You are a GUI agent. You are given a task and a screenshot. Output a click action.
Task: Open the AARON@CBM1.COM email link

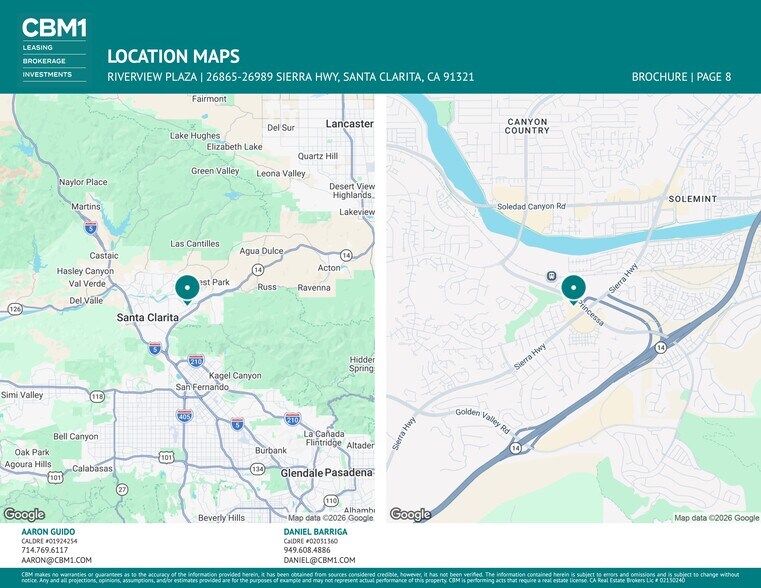pos(56,560)
